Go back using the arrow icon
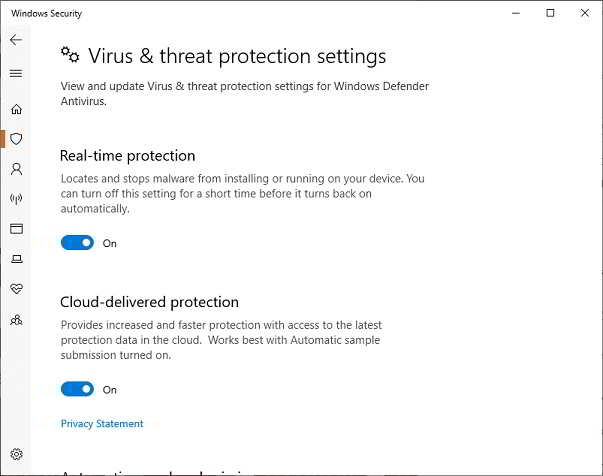The height and width of the screenshot is (476, 603). point(16,40)
